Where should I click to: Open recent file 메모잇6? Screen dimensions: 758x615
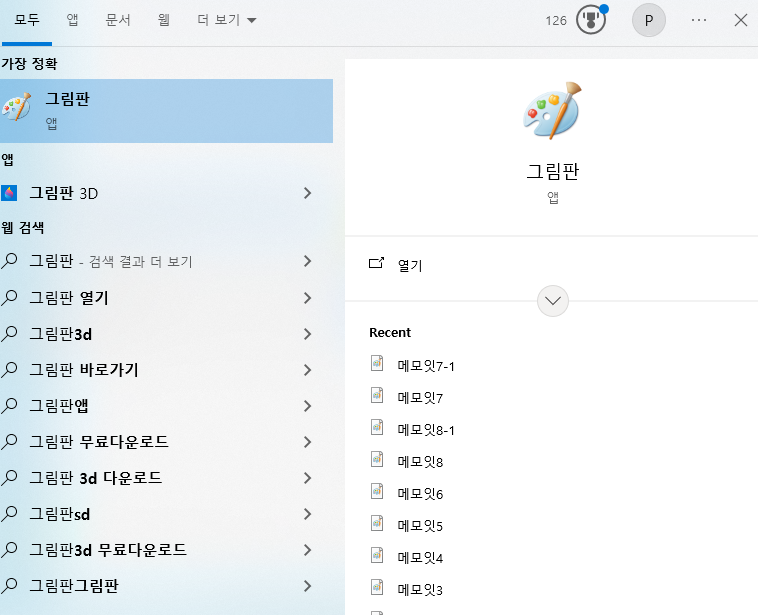[420, 494]
